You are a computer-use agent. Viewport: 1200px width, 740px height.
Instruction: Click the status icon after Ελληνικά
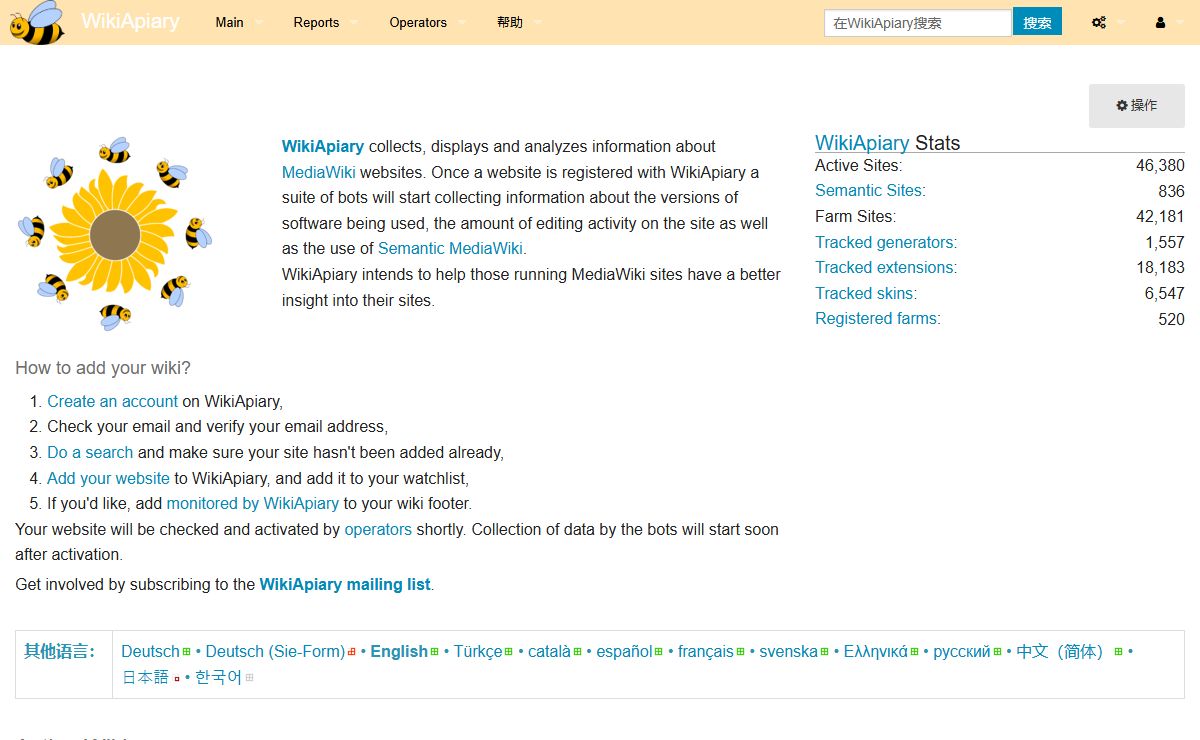pos(914,652)
